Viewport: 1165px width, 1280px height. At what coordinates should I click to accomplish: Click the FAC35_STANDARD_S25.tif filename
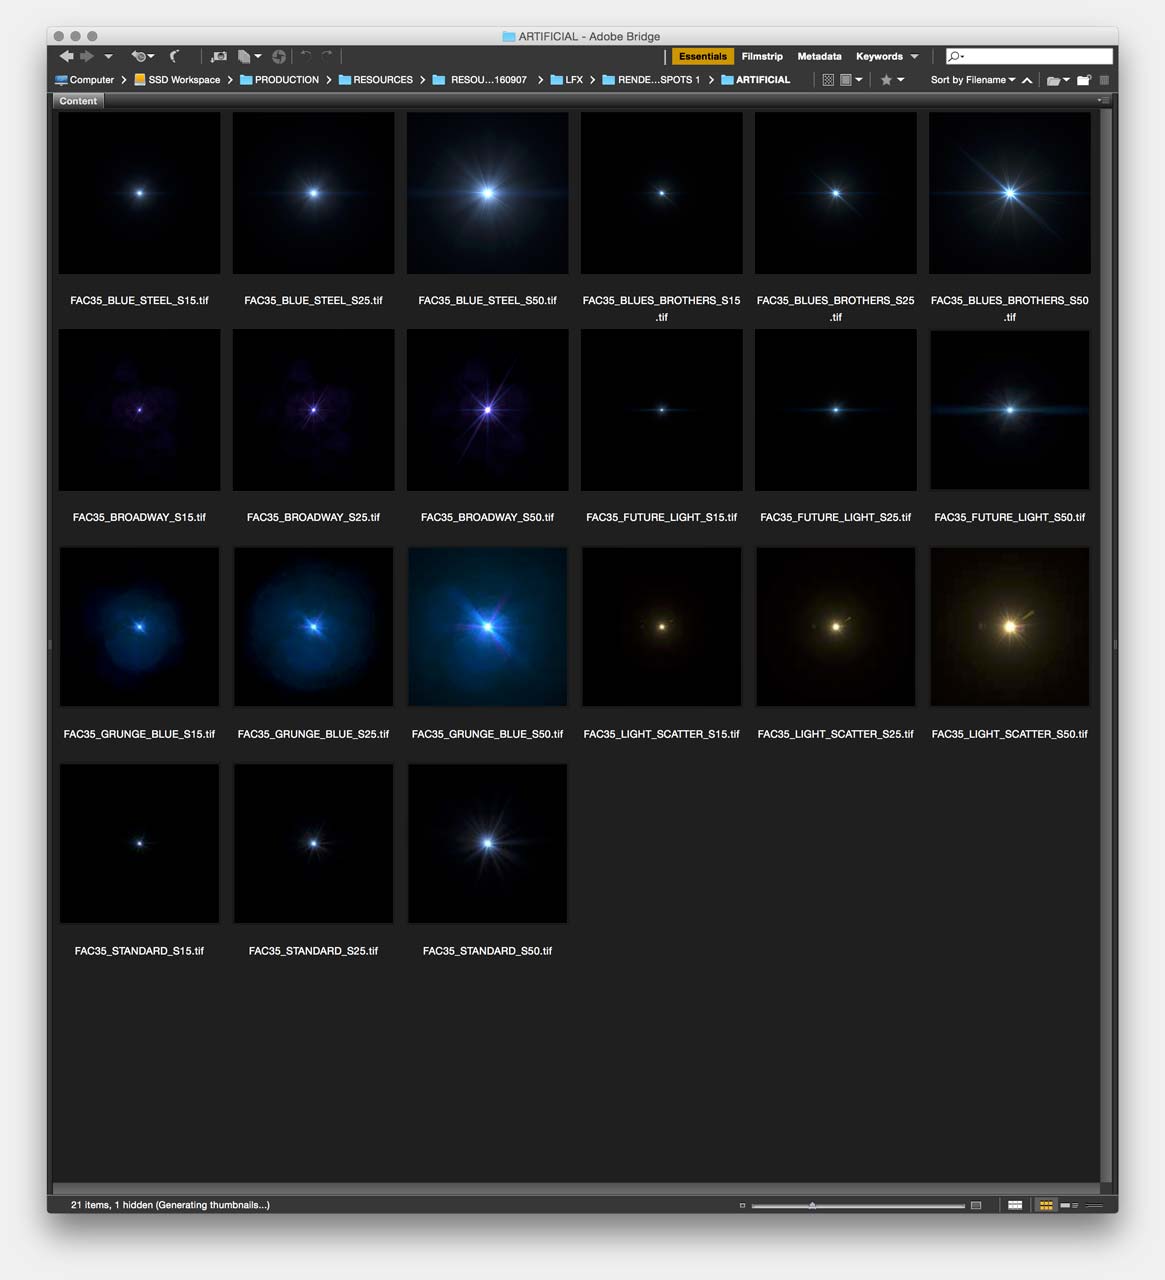(313, 951)
